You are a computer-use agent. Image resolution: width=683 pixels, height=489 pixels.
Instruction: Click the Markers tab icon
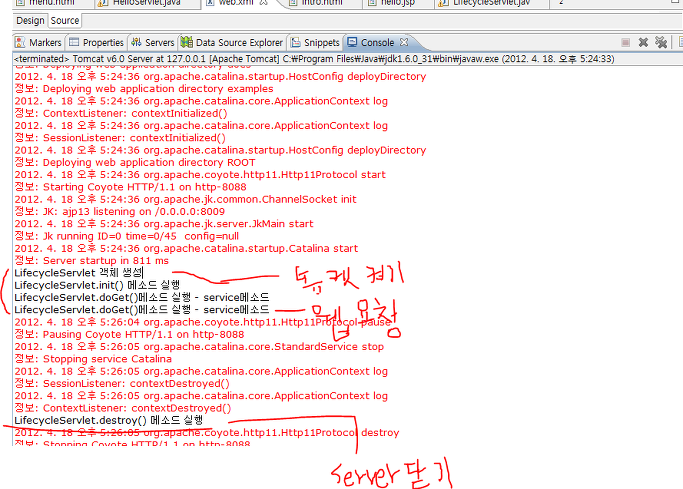[x=20, y=42]
